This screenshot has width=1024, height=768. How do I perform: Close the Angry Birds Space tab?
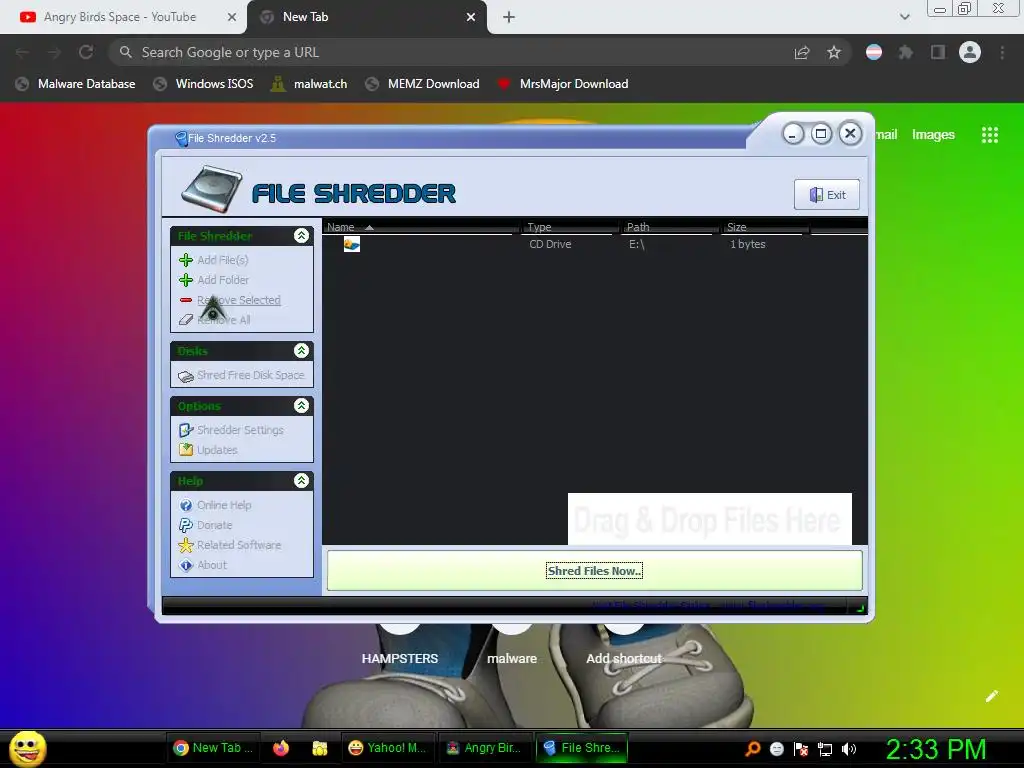click(232, 18)
